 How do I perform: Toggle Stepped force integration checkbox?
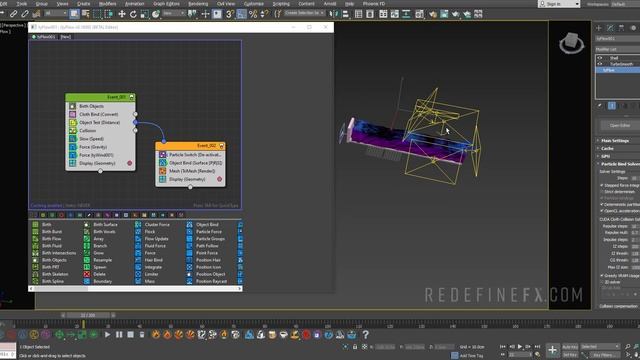pyautogui.click(x=602, y=185)
